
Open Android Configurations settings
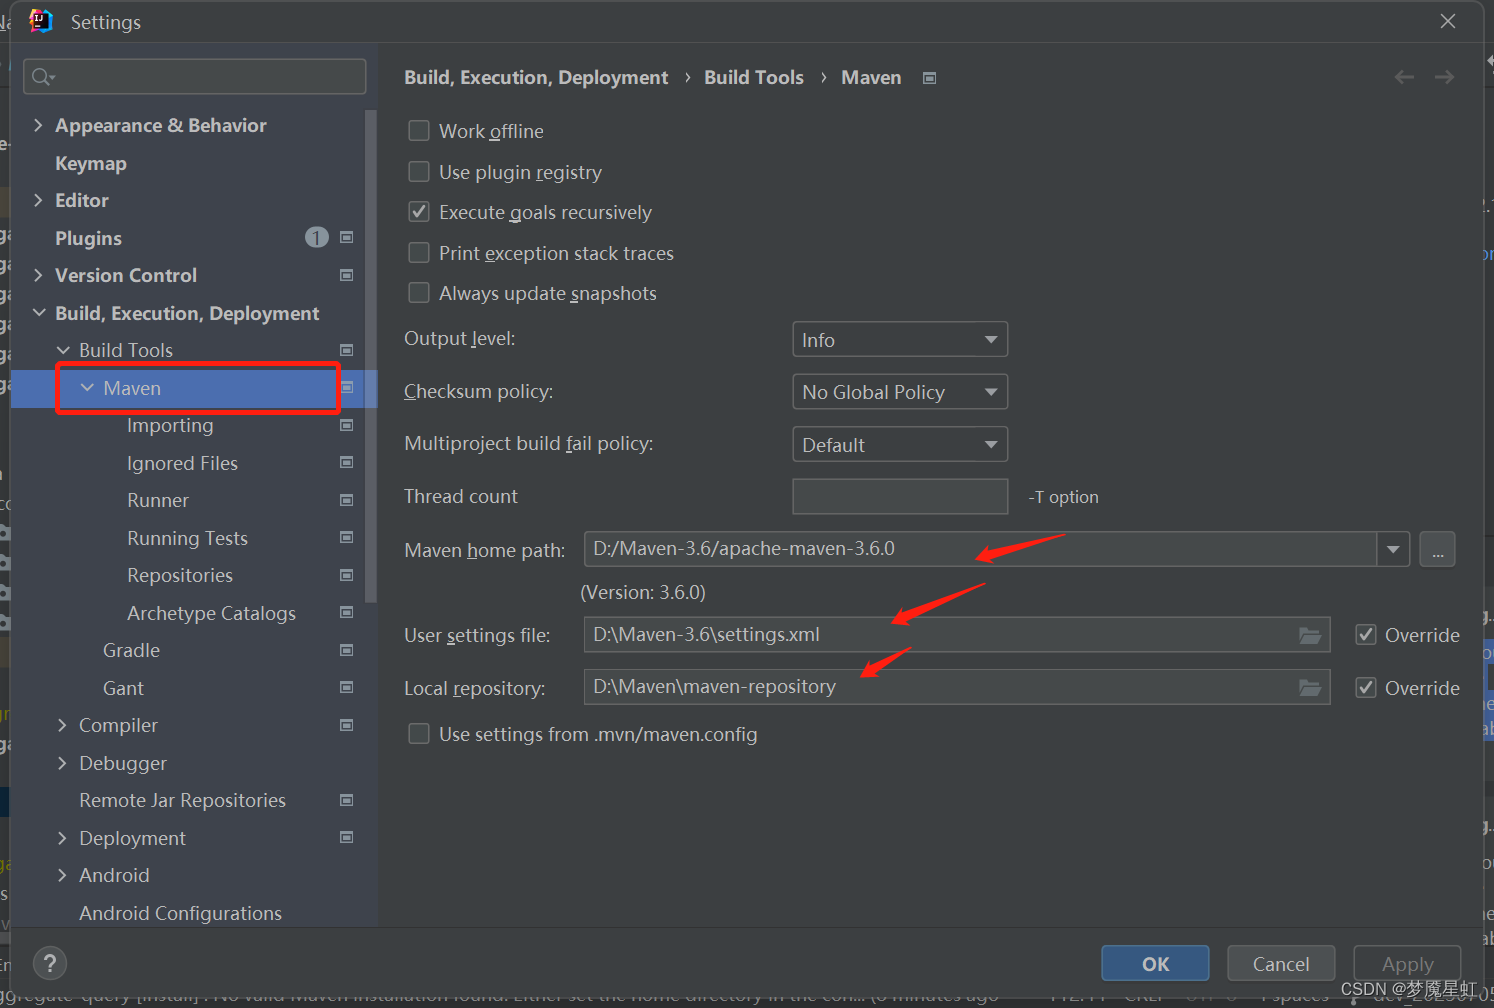(180, 913)
